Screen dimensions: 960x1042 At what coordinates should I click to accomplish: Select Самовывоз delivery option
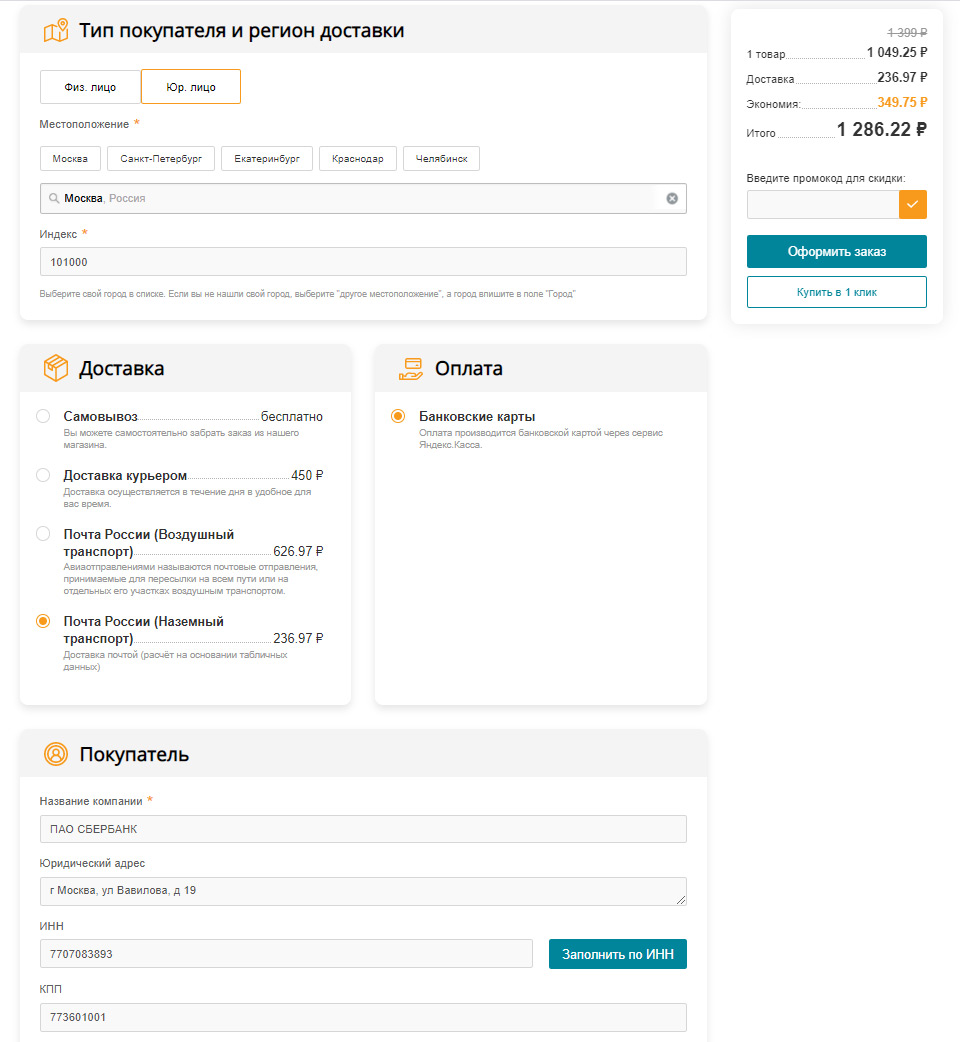pos(43,416)
